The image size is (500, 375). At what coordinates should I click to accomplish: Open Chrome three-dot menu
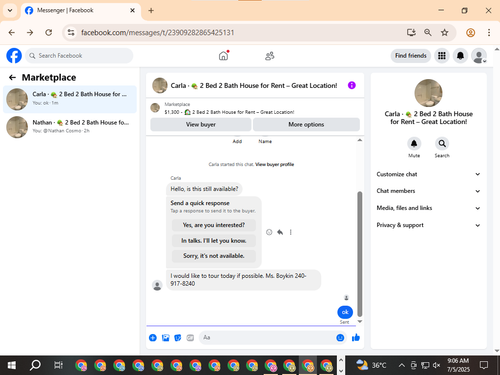coord(489,32)
